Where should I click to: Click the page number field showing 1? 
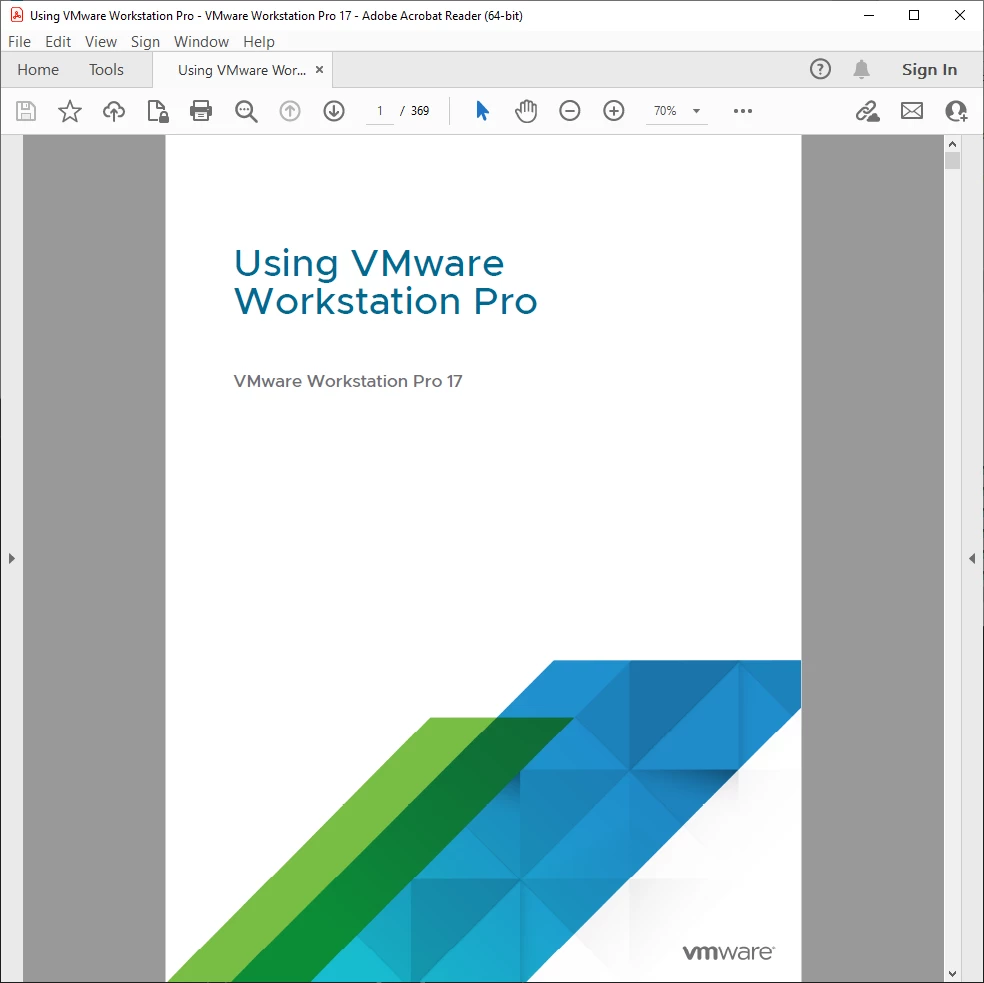pyautogui.click(x=380, y=111)
